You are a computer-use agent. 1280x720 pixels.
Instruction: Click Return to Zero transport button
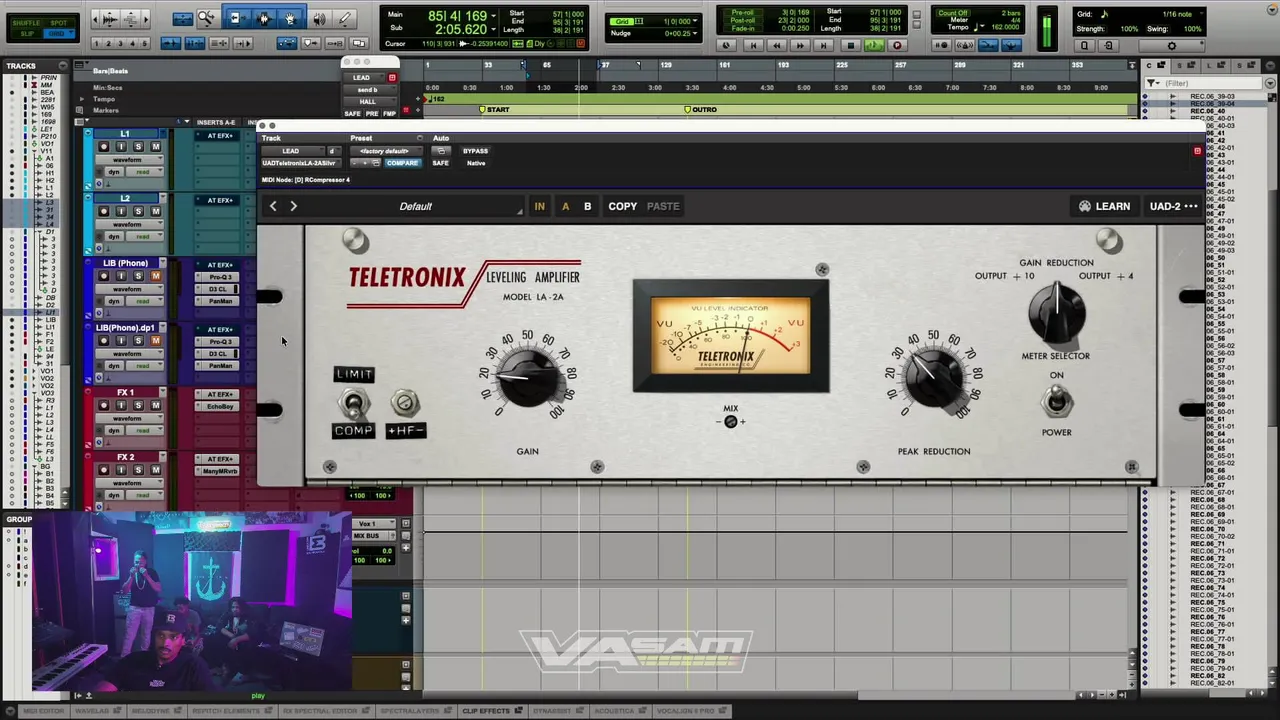754,45
